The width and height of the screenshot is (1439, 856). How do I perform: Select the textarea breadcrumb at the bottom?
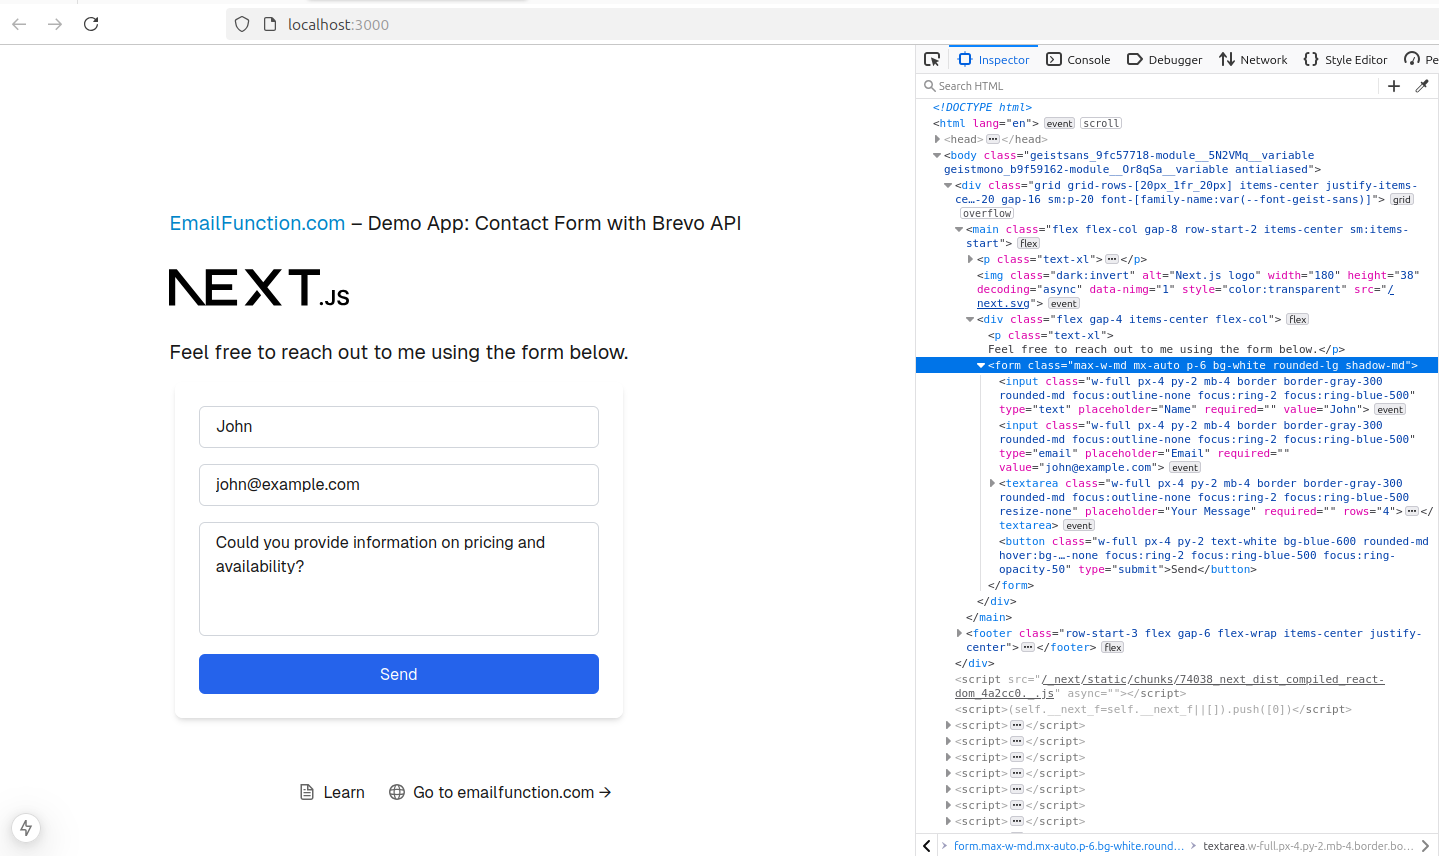pyautogui.click(x=1308, y=846)
